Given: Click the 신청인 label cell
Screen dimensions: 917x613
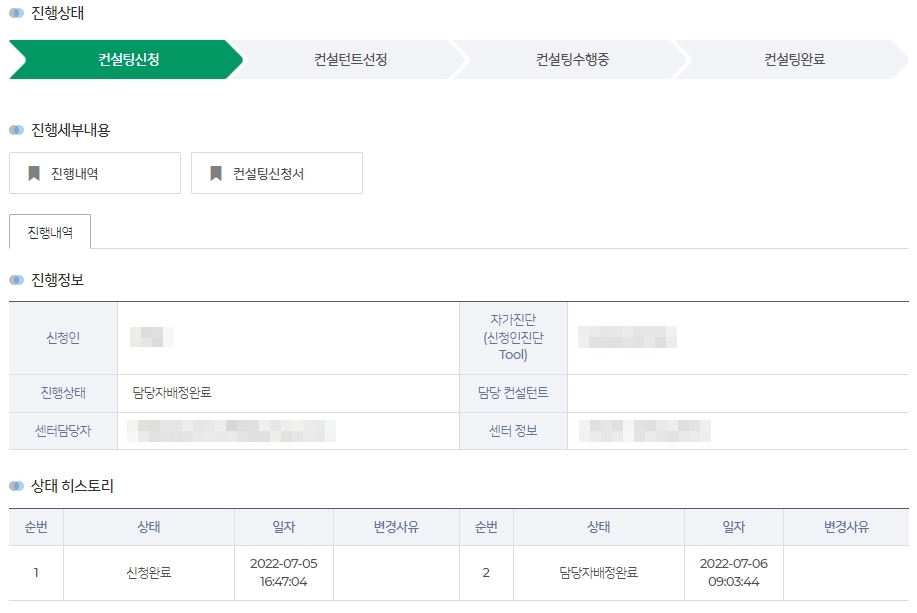Looking at the screenshot, I should [x=63, y=338].
